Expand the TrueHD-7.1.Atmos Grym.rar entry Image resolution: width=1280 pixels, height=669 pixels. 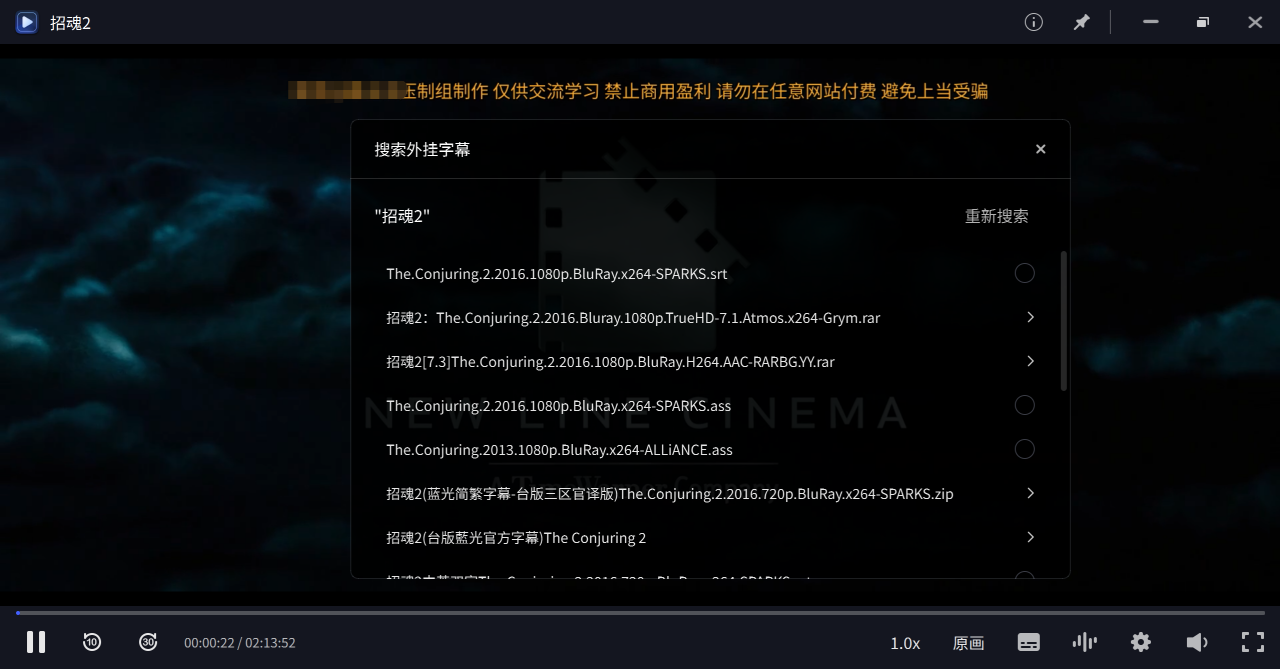click(x=1030, y=317)
